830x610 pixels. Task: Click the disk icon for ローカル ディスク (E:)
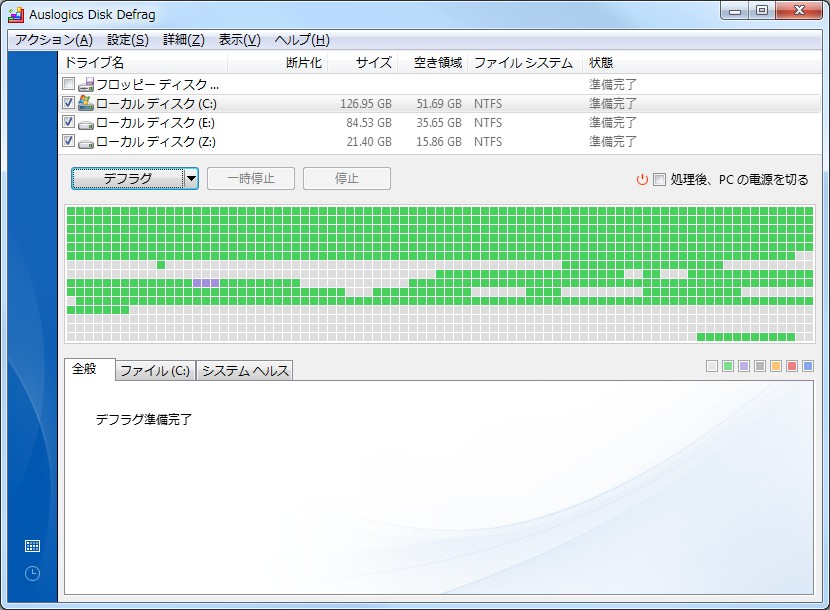point(87,122)
